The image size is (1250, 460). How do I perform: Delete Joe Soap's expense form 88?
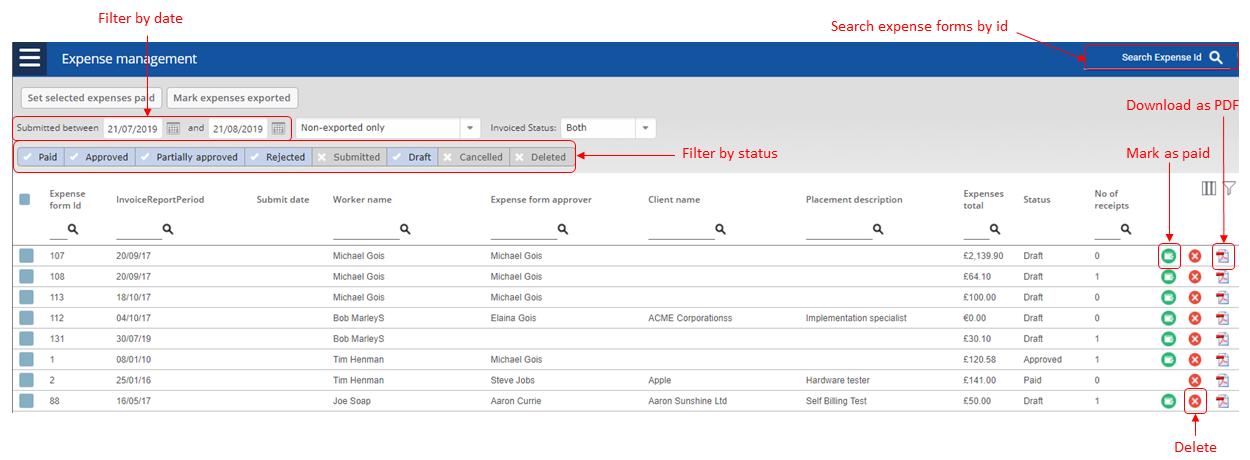point(1194,401)
